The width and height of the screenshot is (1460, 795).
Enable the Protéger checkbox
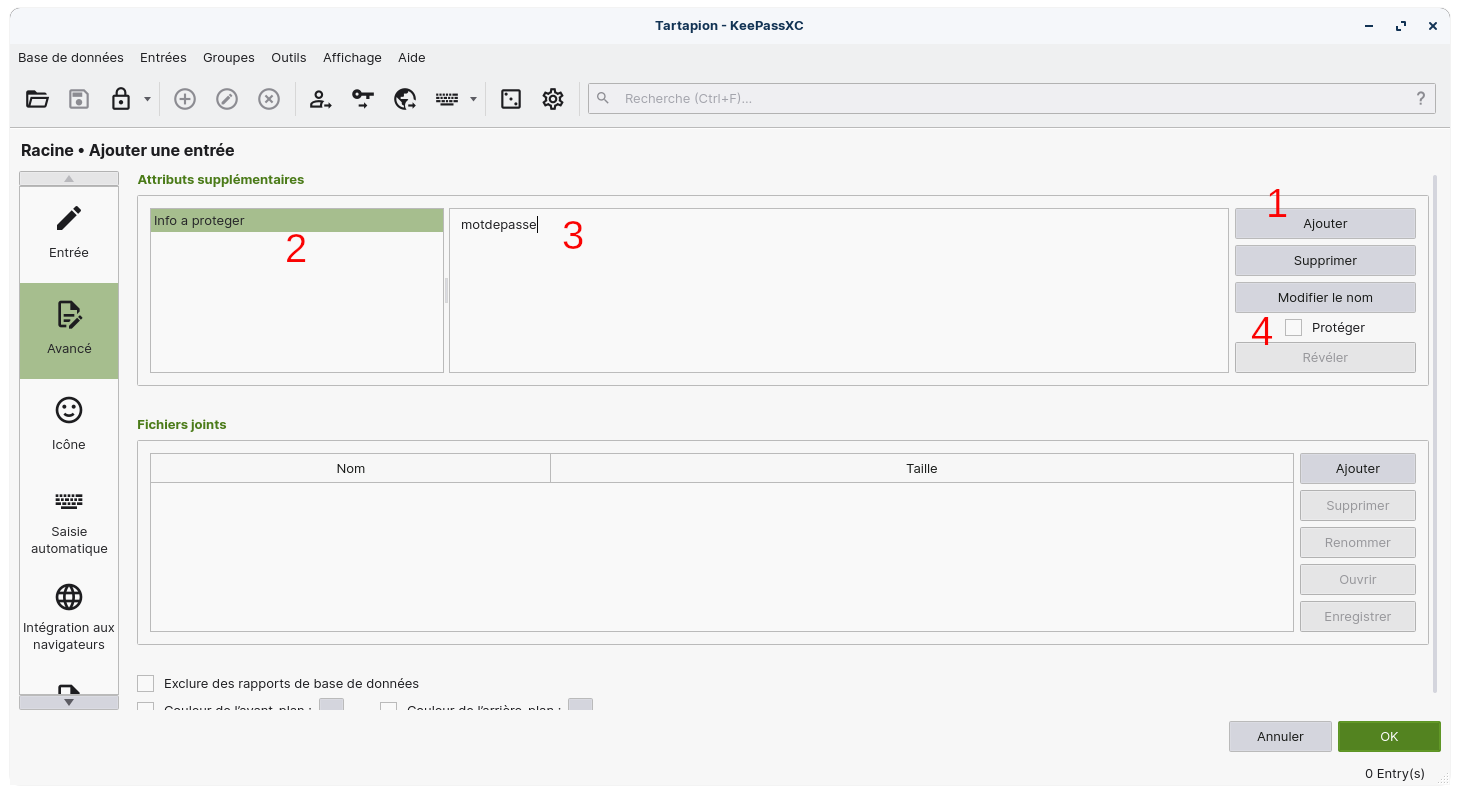point(1294,327)
